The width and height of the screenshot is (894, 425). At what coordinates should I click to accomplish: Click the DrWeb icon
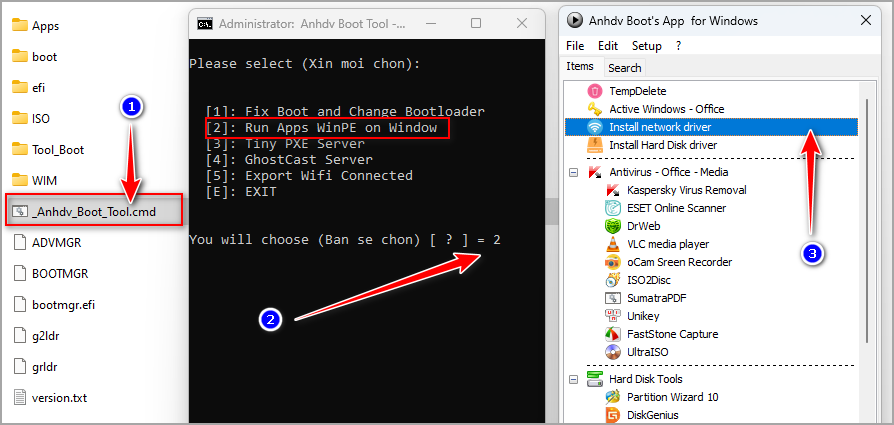(x=613, y=226)
